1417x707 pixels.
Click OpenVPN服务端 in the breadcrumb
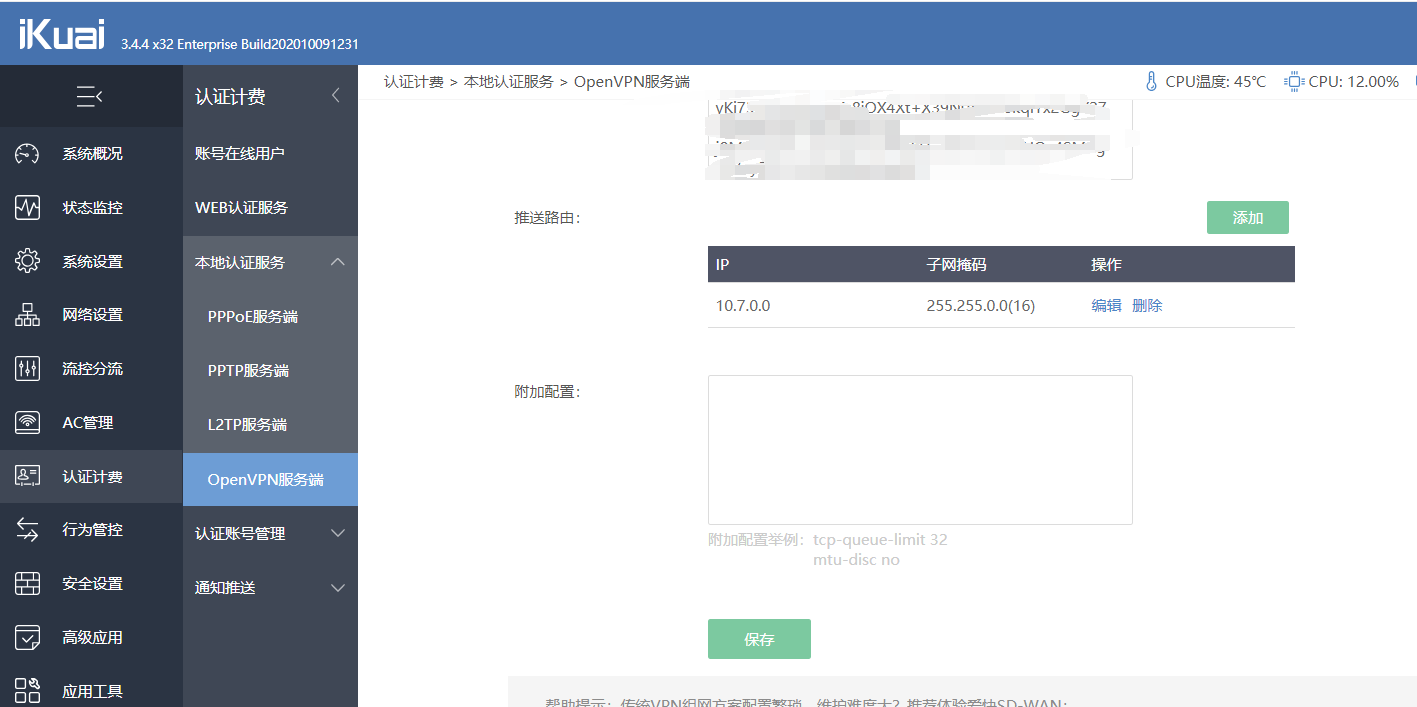tap(632, 82)
